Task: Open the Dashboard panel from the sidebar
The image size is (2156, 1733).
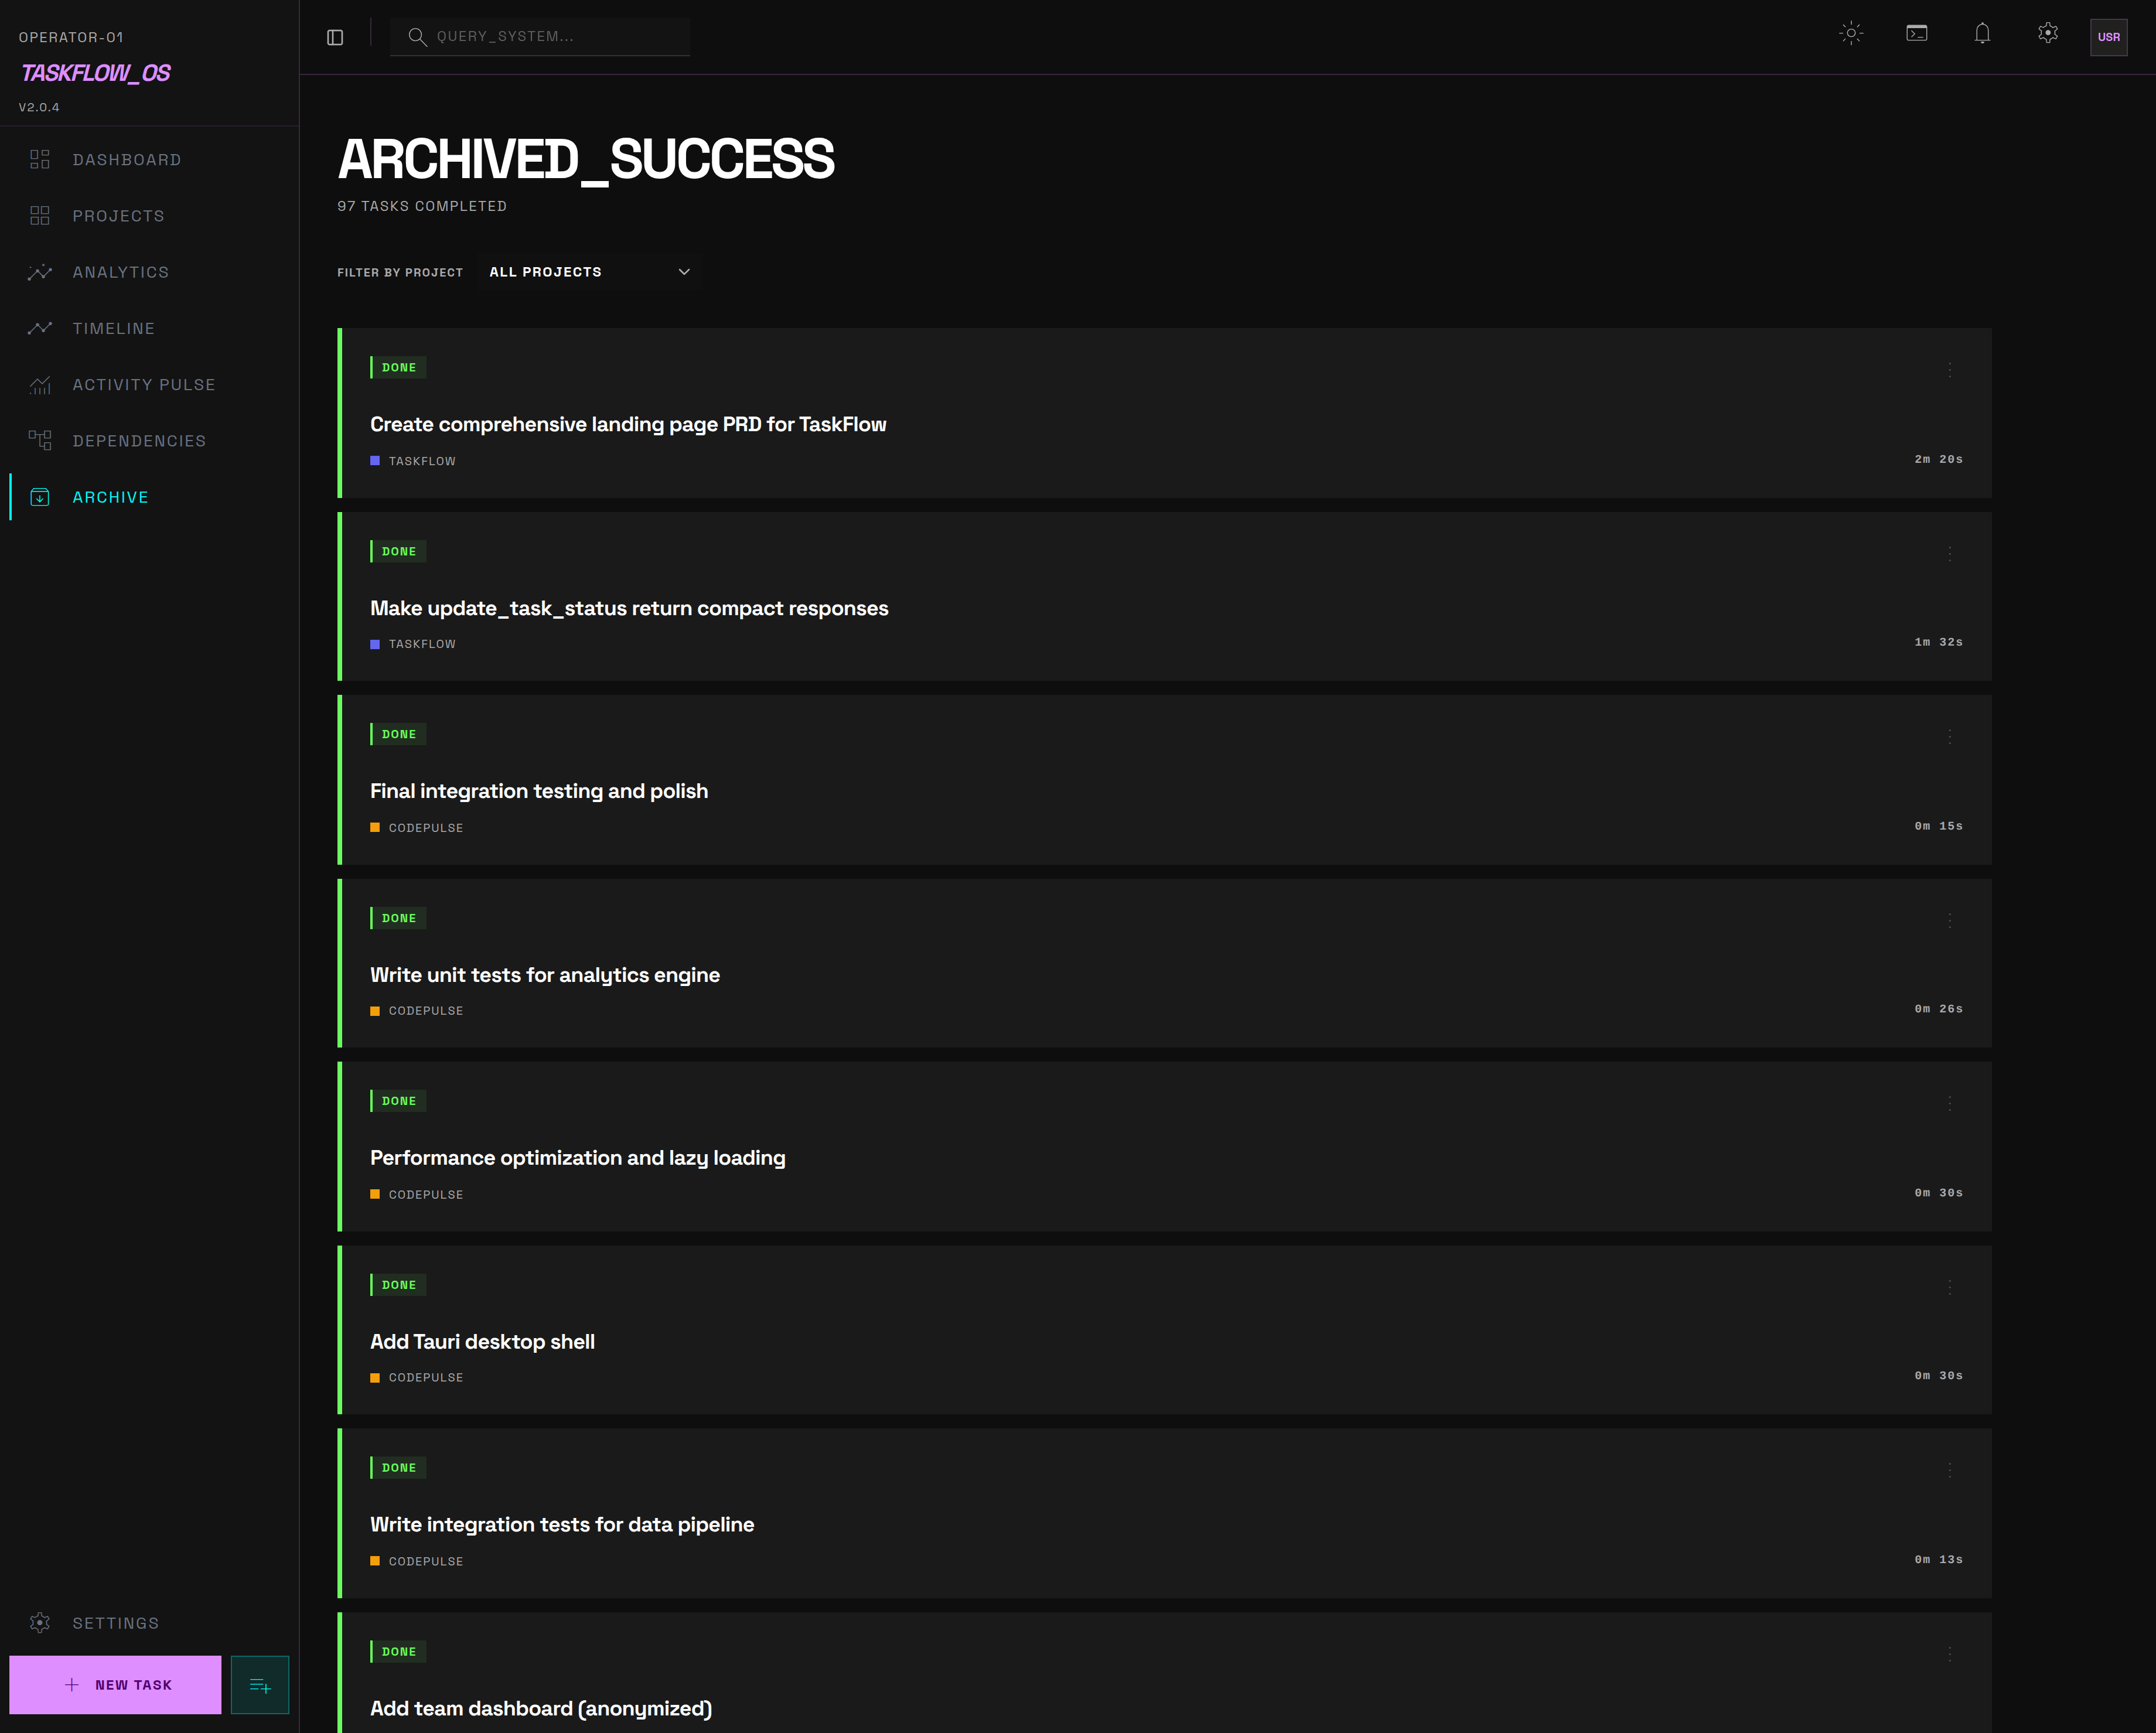Action: (40, 159)
